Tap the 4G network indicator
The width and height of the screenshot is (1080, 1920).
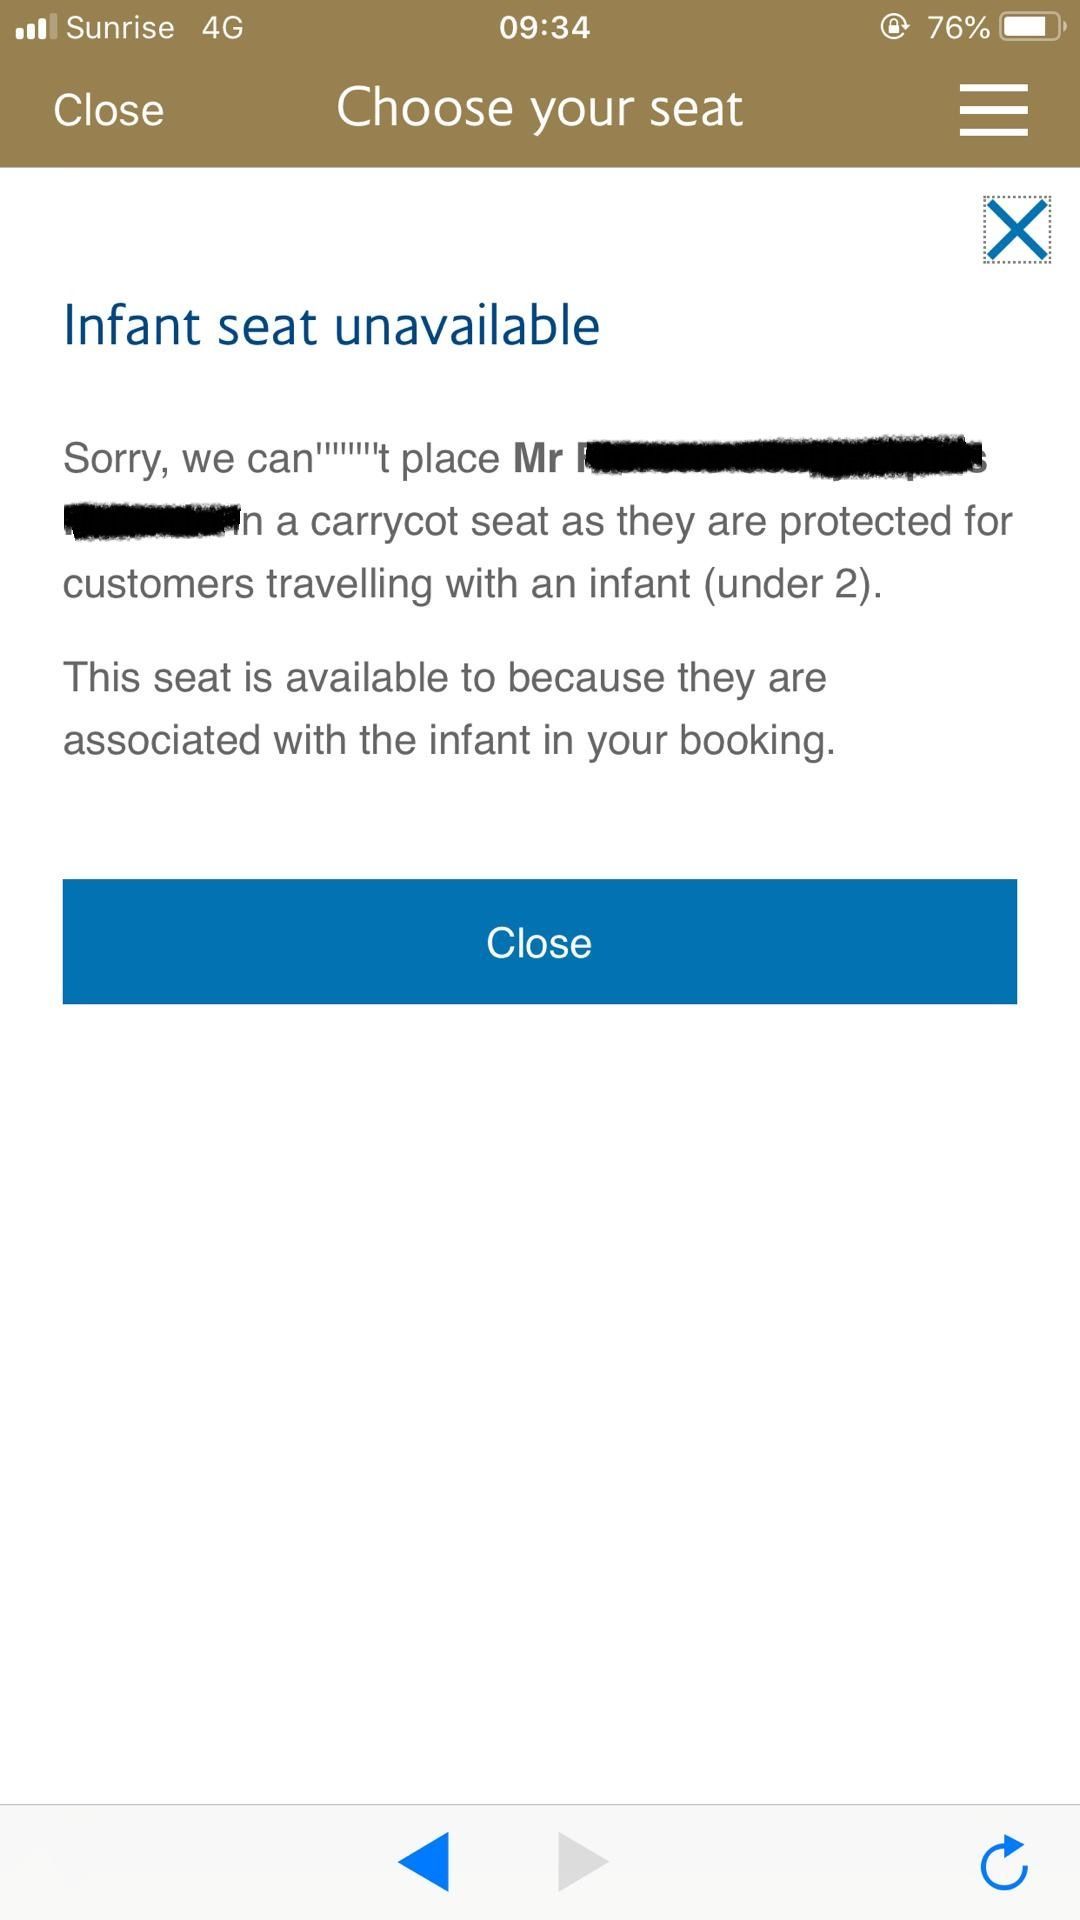222,27
